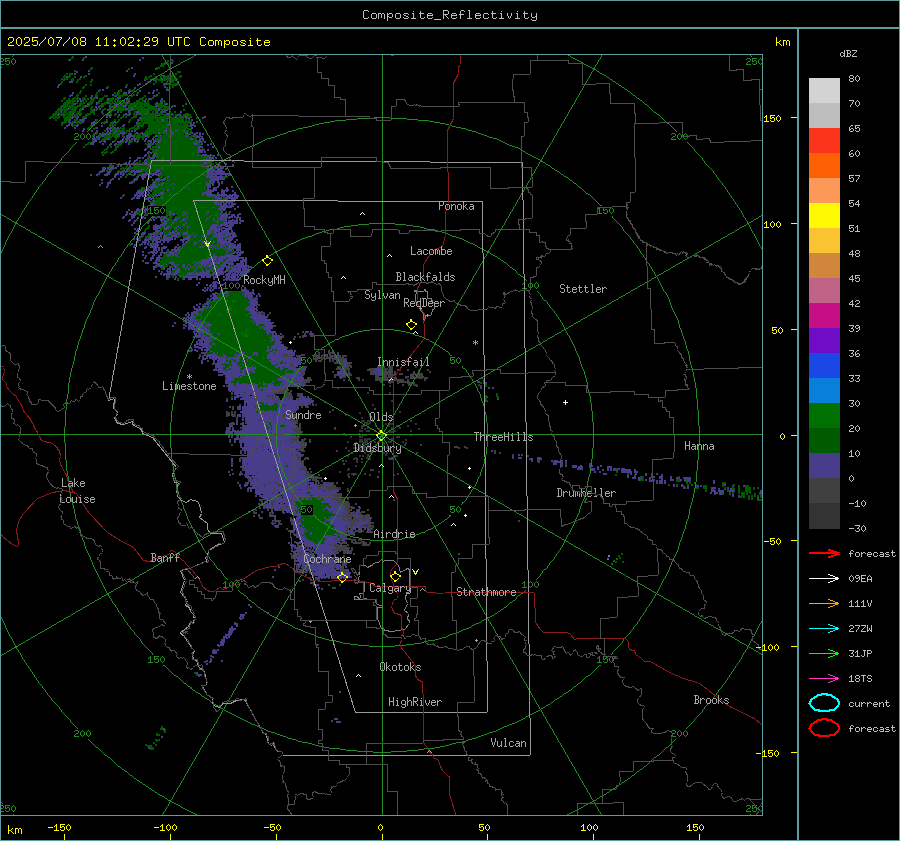
Task: Click the Banff label
Action: pyautogui.click(x=165, y=557)
